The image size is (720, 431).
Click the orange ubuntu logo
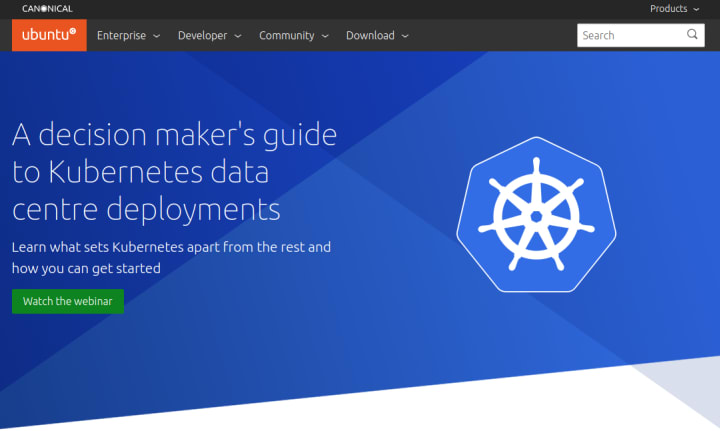49,35
